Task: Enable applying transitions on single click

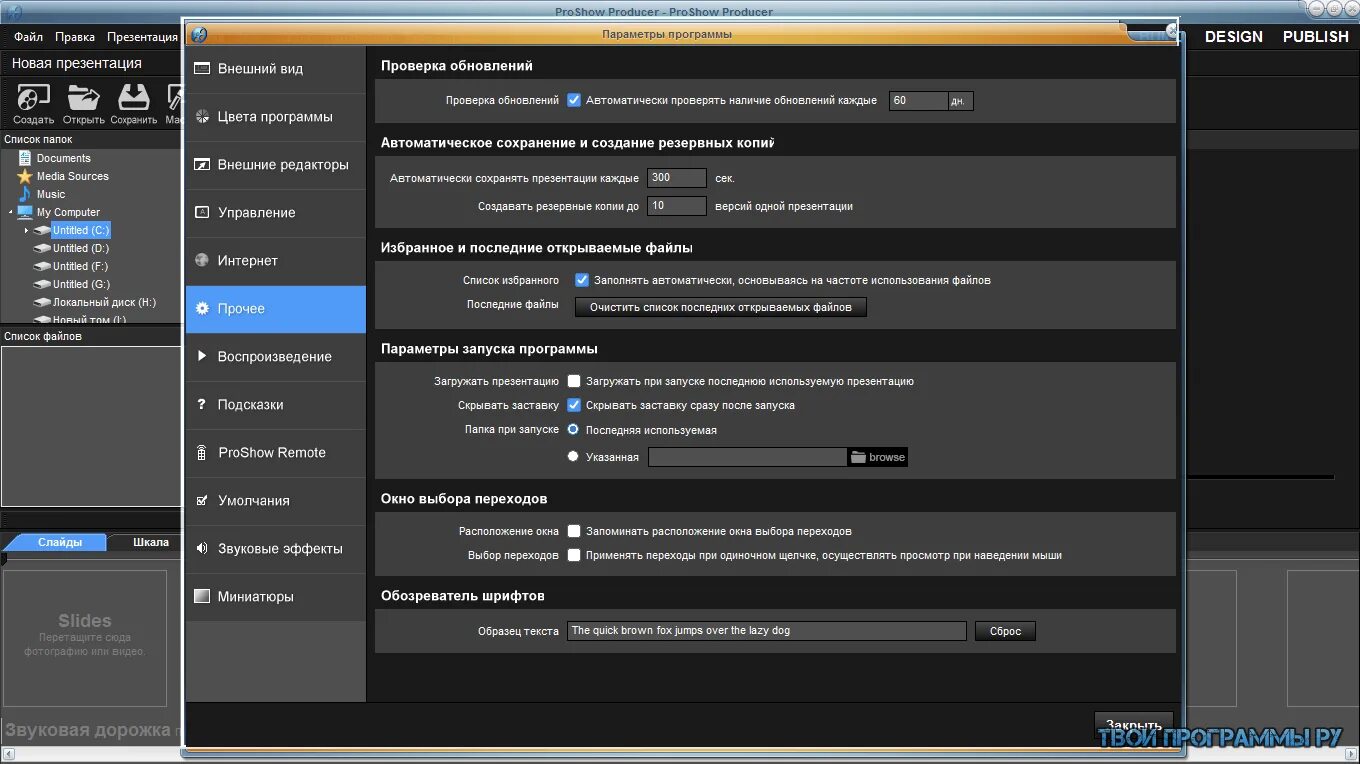Action: 574,555
